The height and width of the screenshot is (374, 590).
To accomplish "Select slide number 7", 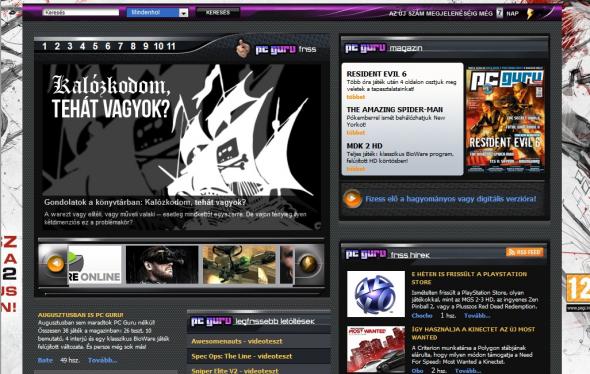I will point(120,46).
